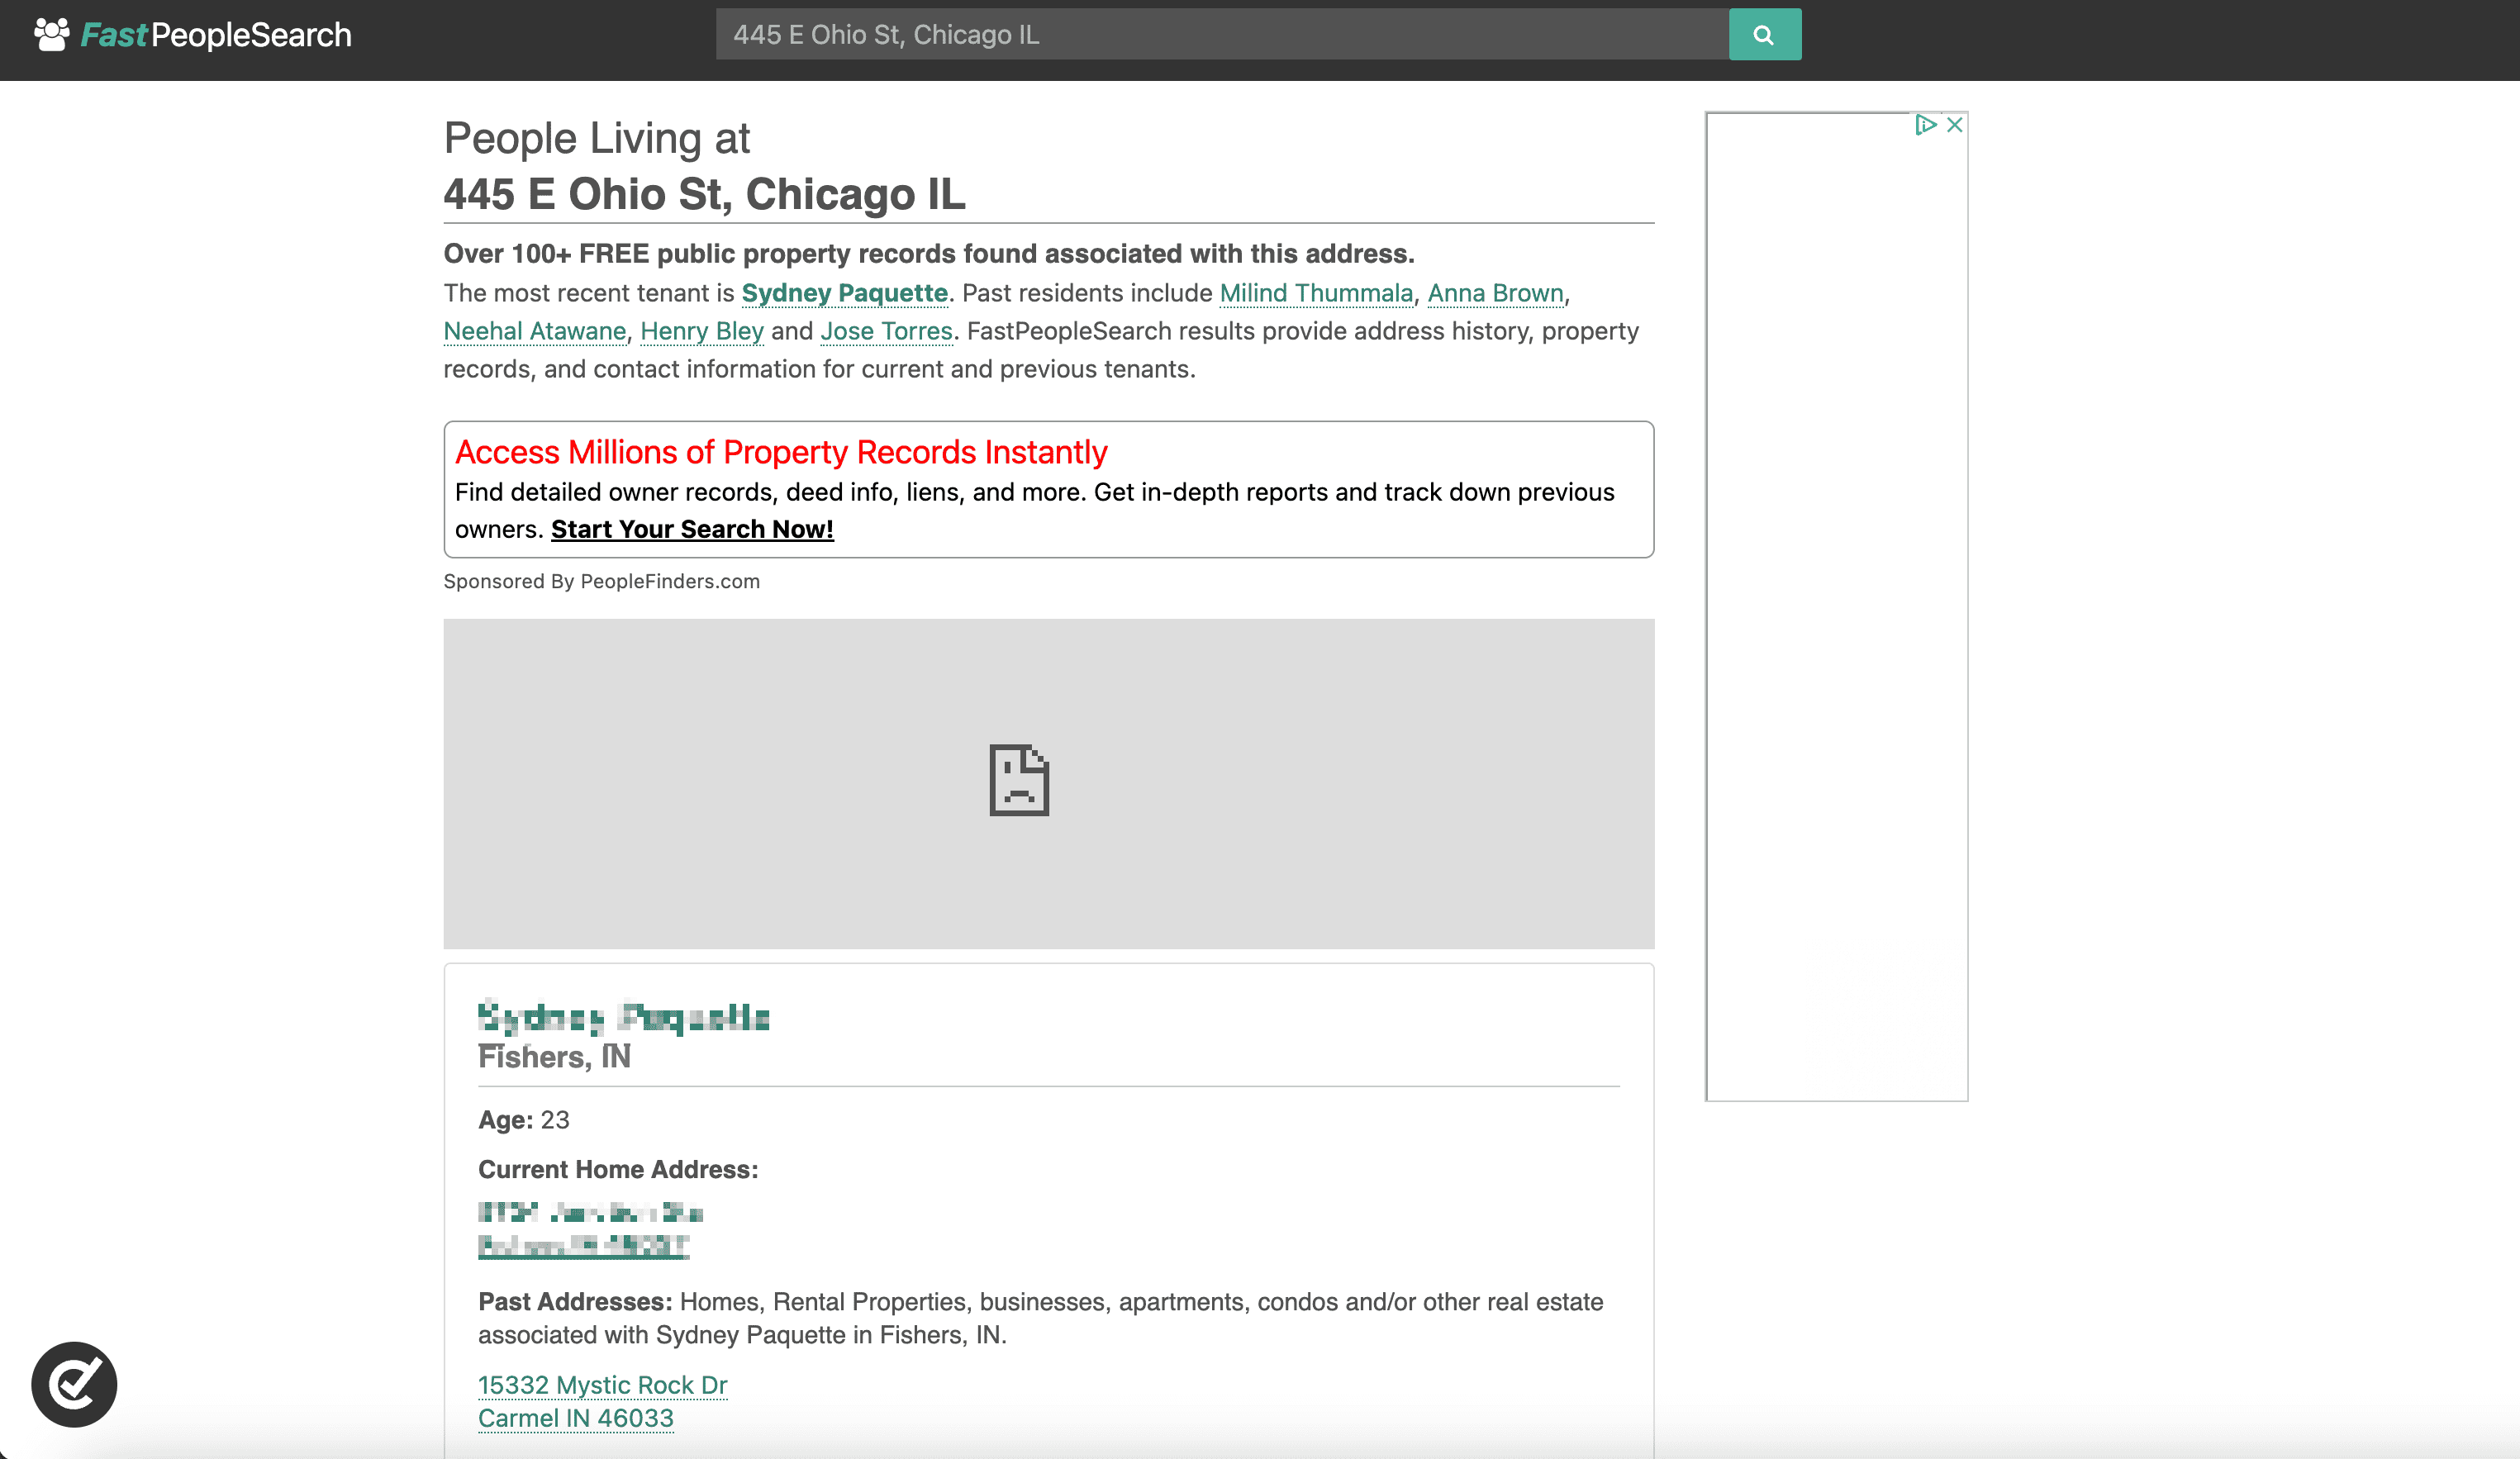Open the Carmel IN 46033 address line
Viewport: 2520px width, 1459px height.
click(x=575, y=1418)
